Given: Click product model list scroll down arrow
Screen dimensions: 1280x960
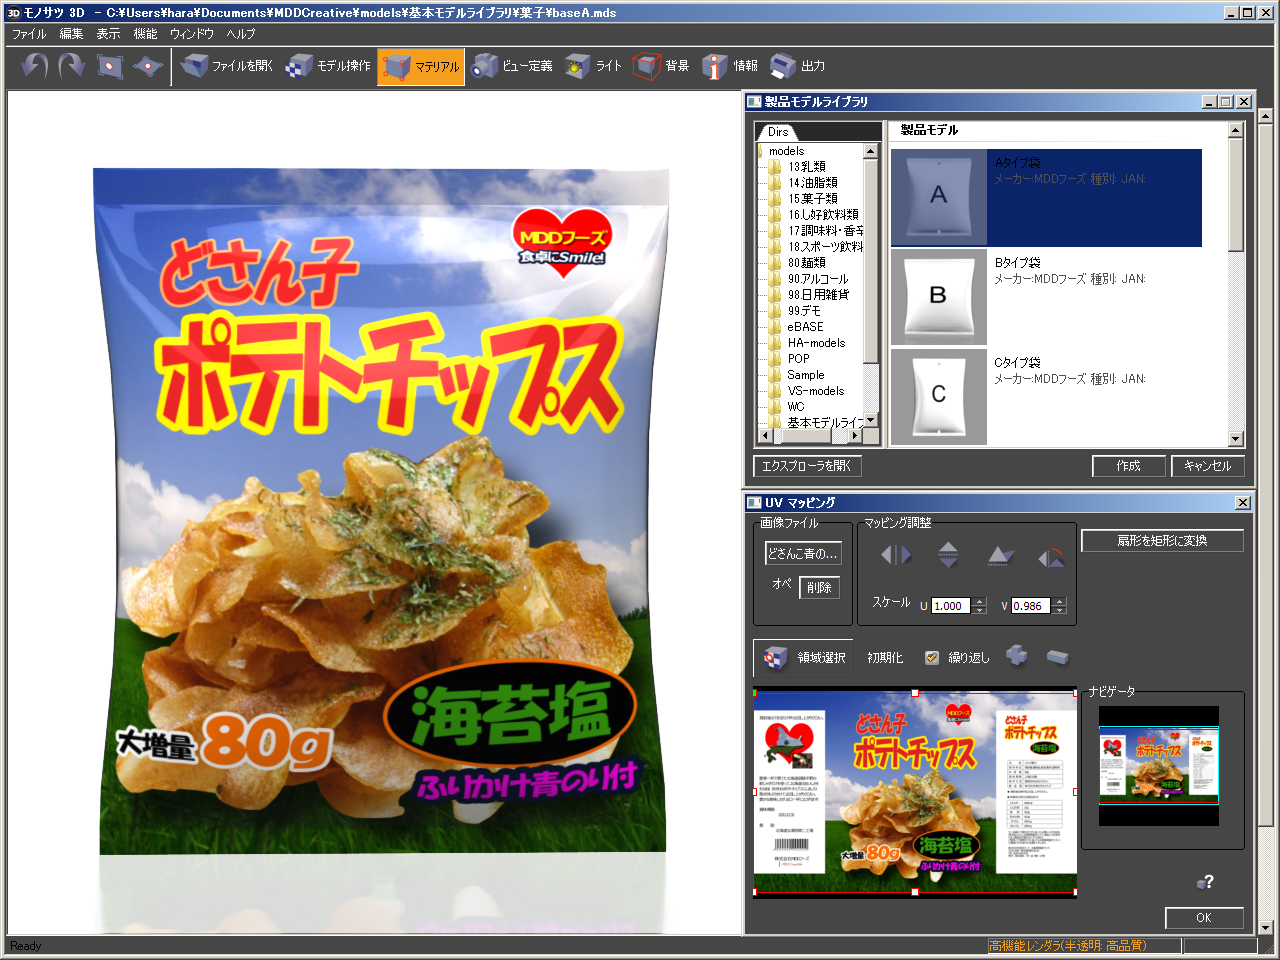Looking at the screenshot, I should [x=1236, y=439].
